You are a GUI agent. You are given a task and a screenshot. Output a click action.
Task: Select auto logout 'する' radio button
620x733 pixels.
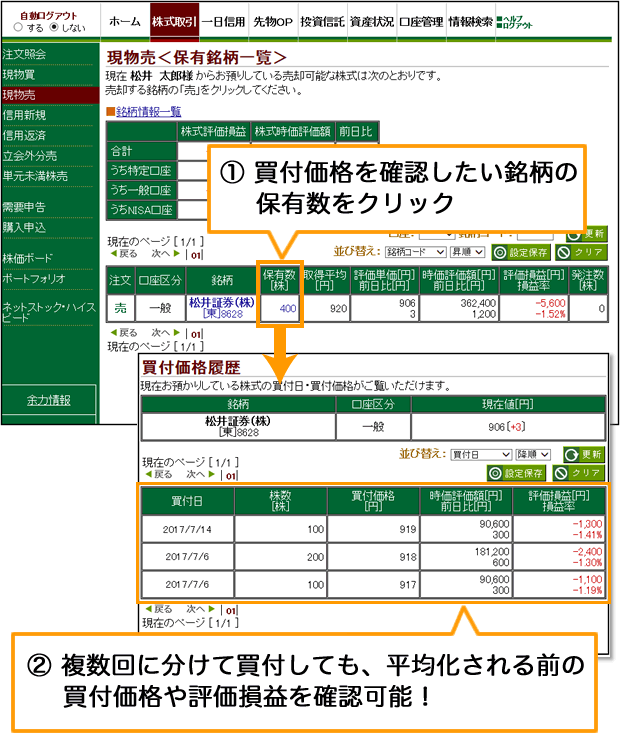pyautogui.click(x=18, y=27)
